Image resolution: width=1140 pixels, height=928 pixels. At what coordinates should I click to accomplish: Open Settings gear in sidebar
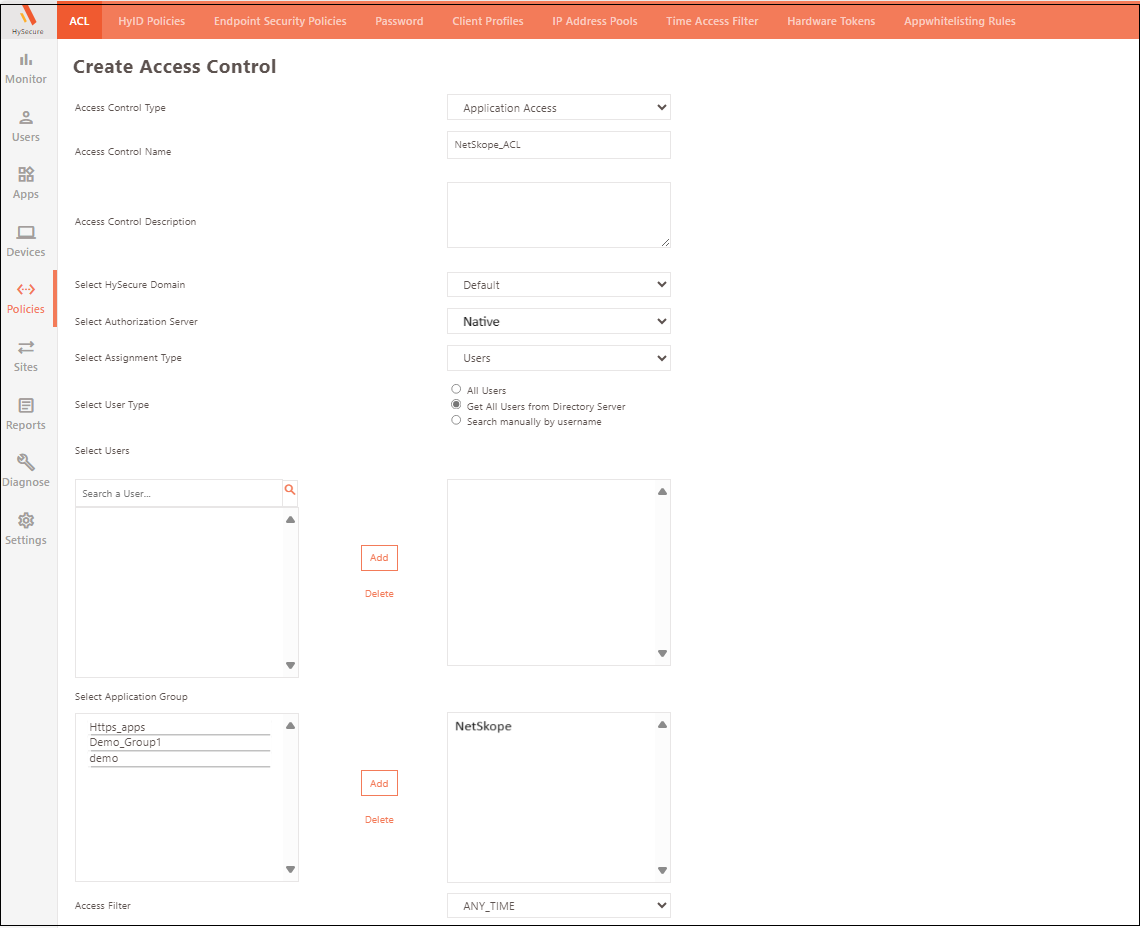coord(26,528)
